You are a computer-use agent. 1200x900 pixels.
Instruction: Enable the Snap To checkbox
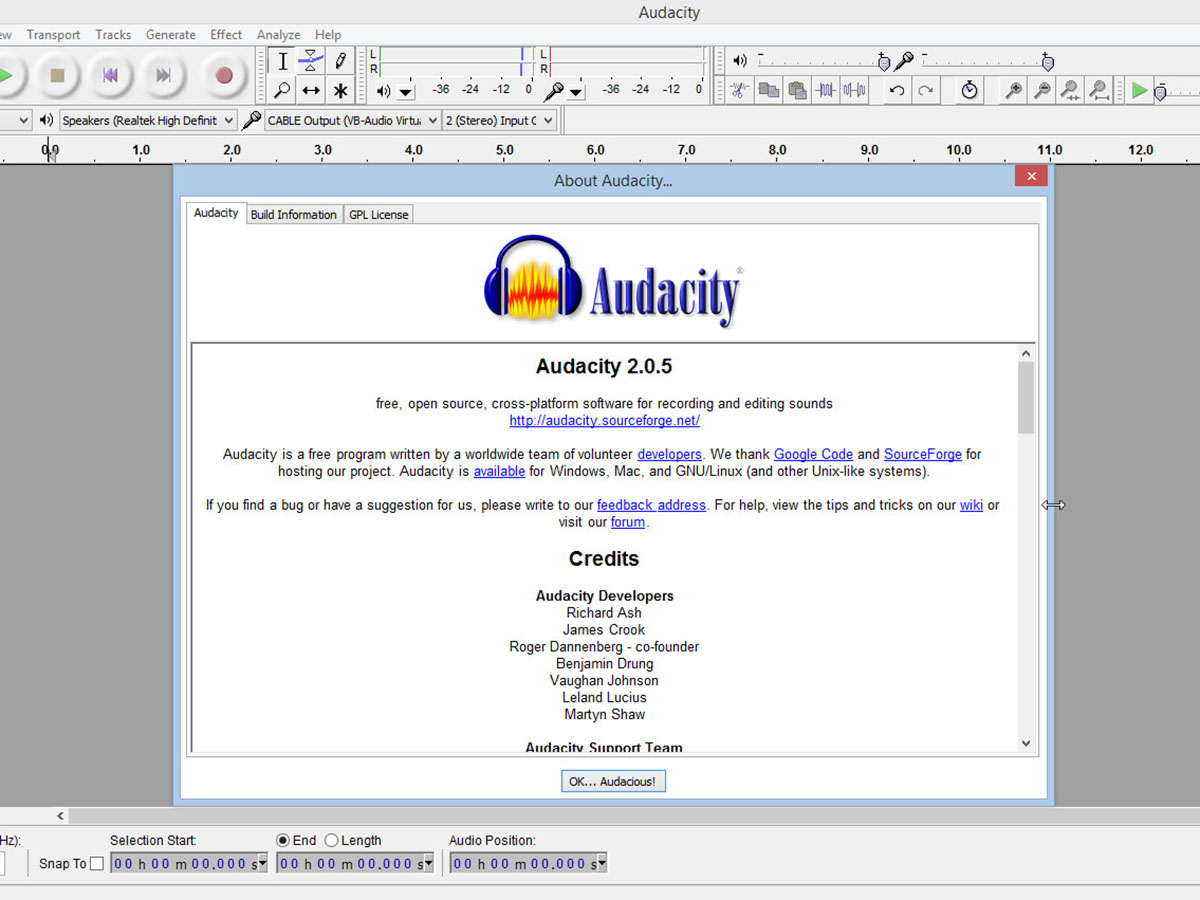(97, 863)
